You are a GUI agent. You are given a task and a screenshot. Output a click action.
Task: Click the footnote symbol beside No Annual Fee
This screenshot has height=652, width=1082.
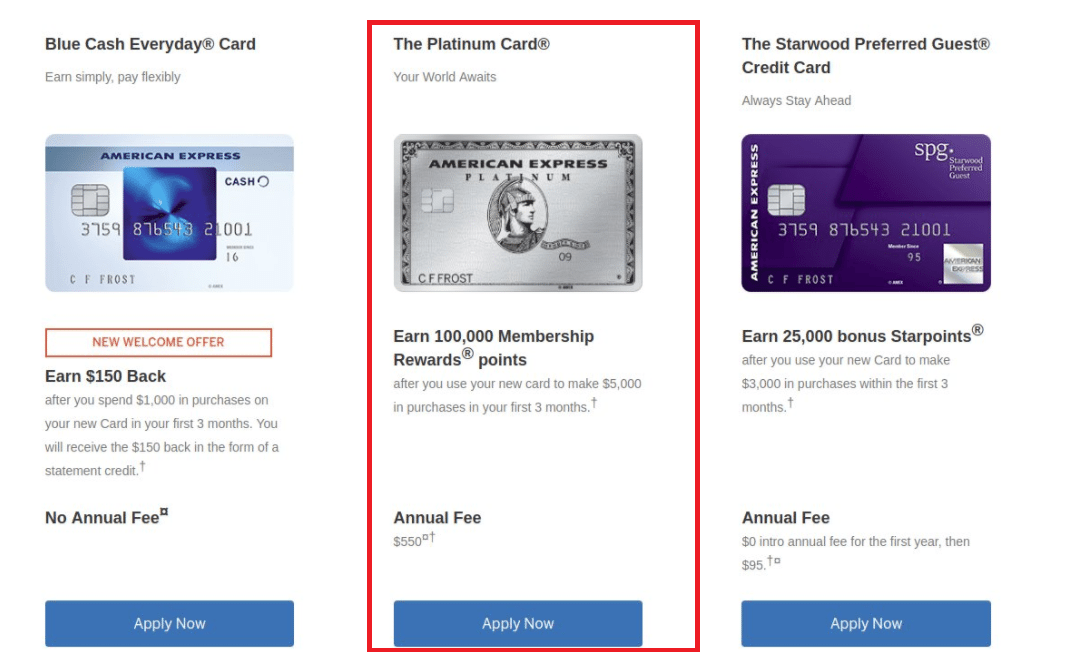coord(164,513)
